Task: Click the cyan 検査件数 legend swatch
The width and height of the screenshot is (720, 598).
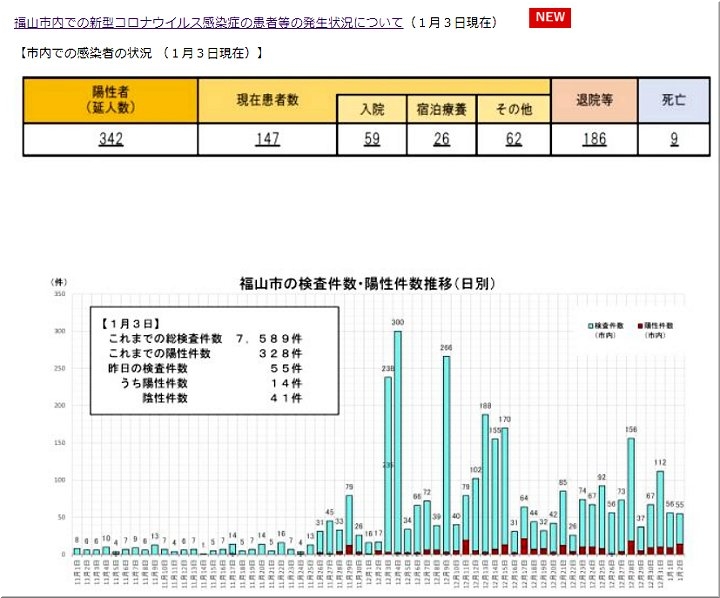Action: [x=593, y=326]
